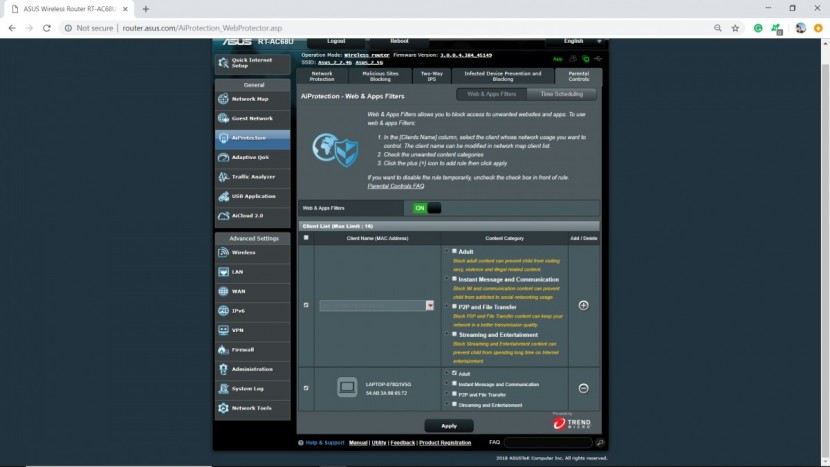Click the green internet status icon
830x467 pixels.
(x=585, y=59)
